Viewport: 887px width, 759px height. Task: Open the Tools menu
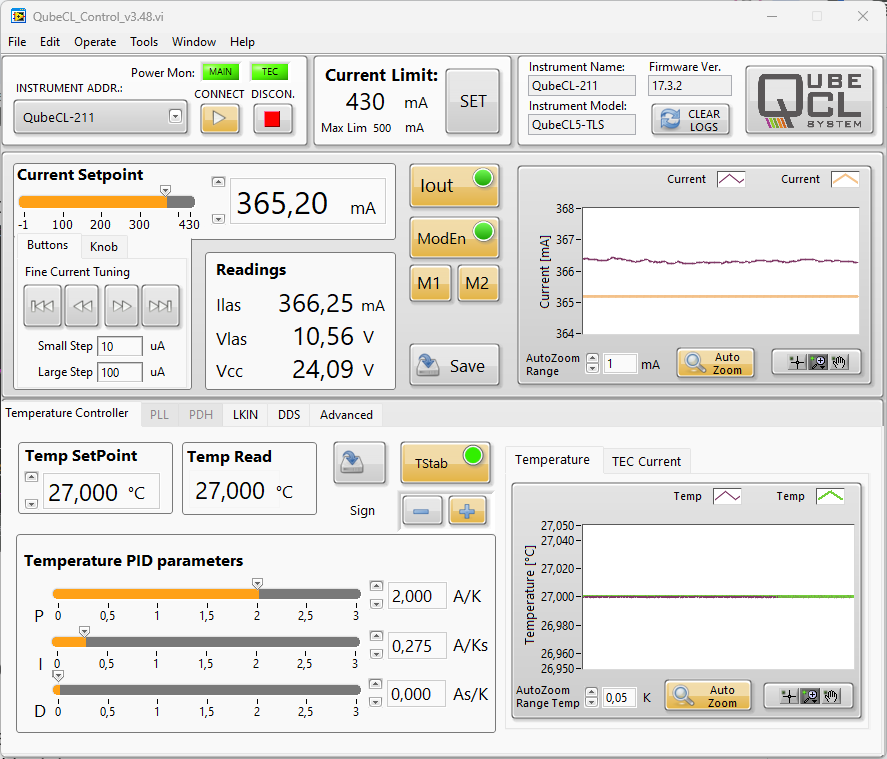coord(144,42)
